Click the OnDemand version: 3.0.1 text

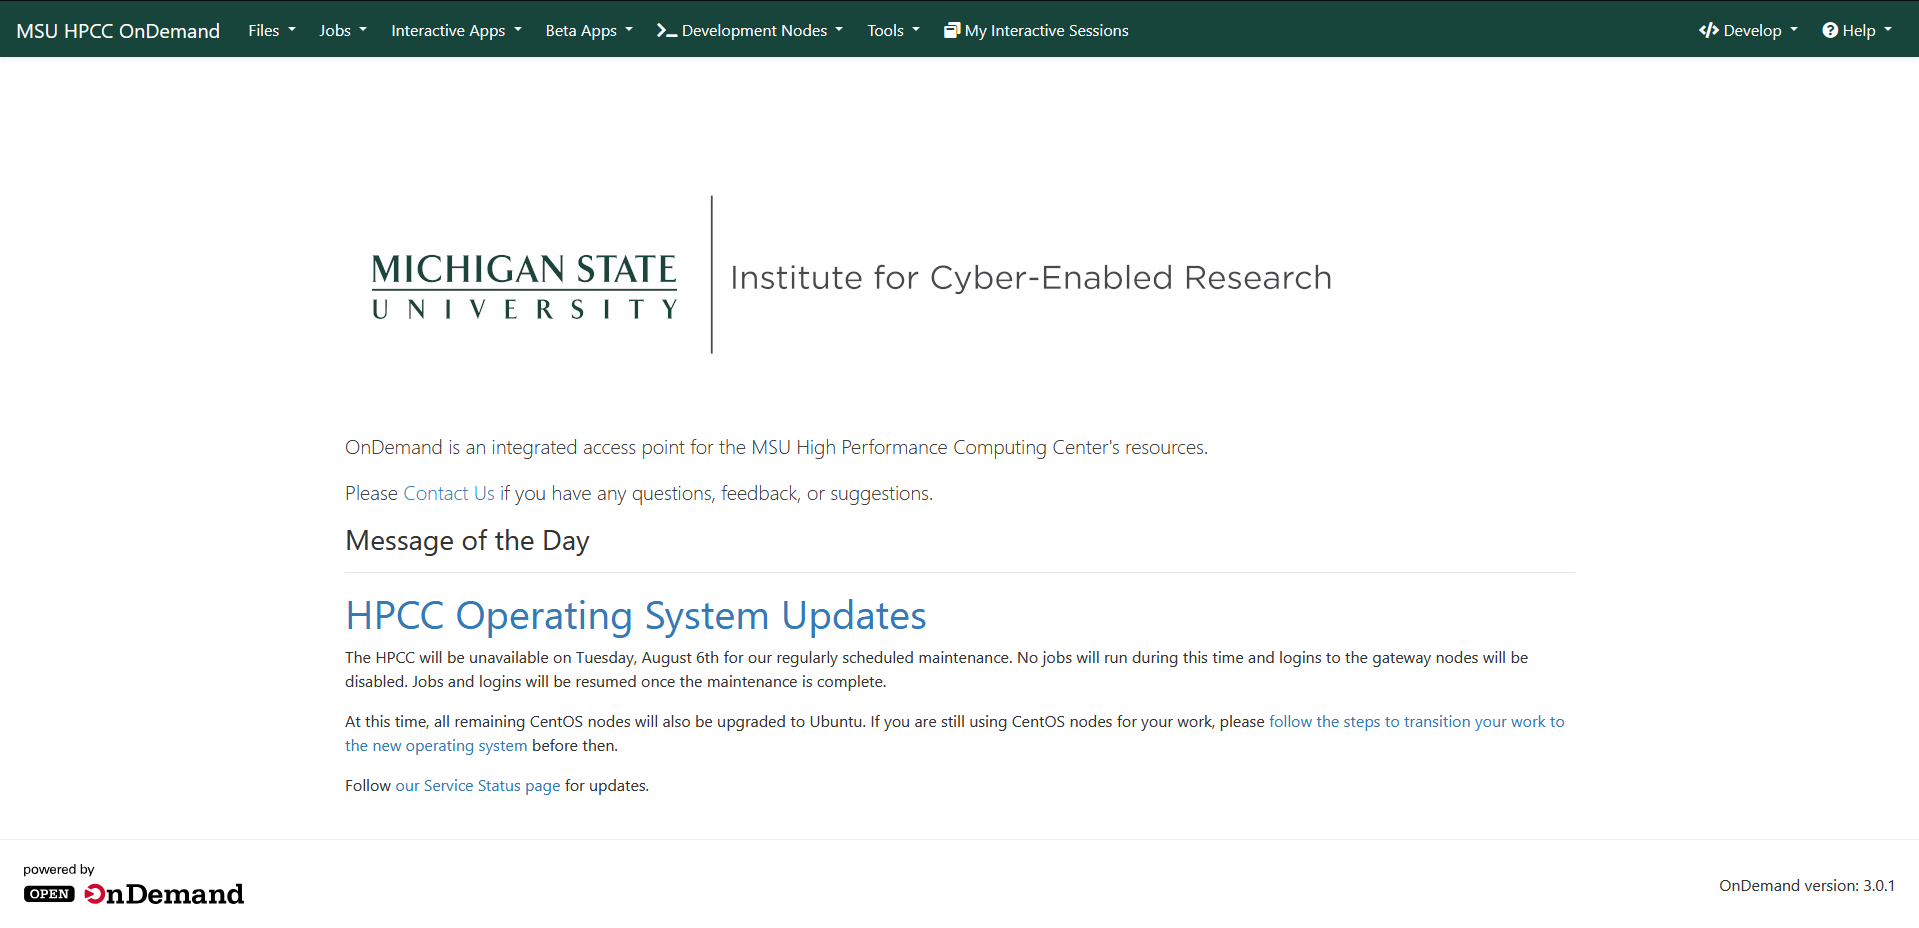tap(1807, 886)
